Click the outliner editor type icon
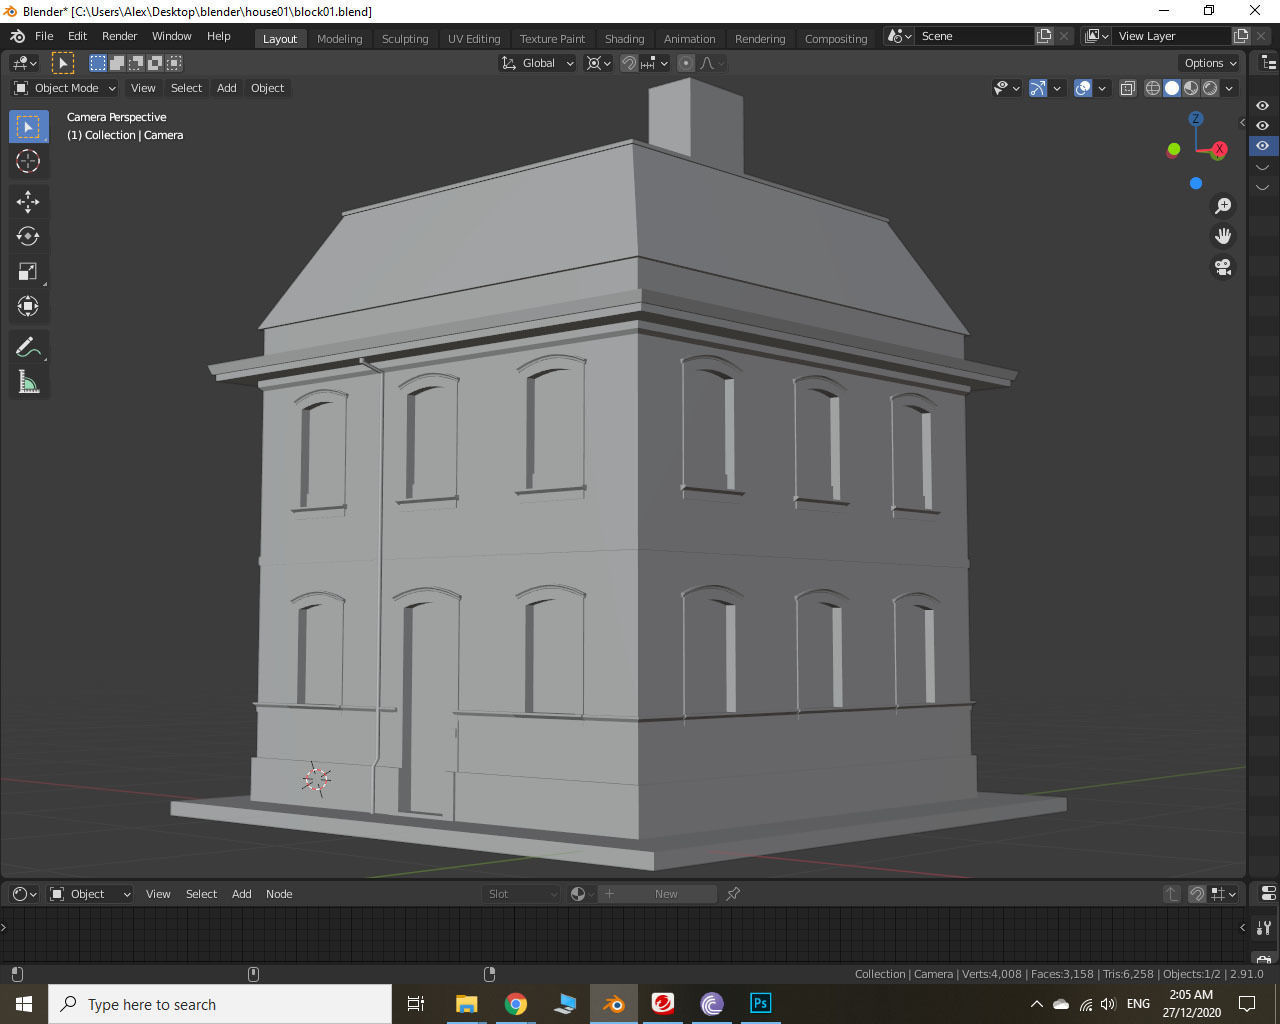 (x=1268, y=63)
